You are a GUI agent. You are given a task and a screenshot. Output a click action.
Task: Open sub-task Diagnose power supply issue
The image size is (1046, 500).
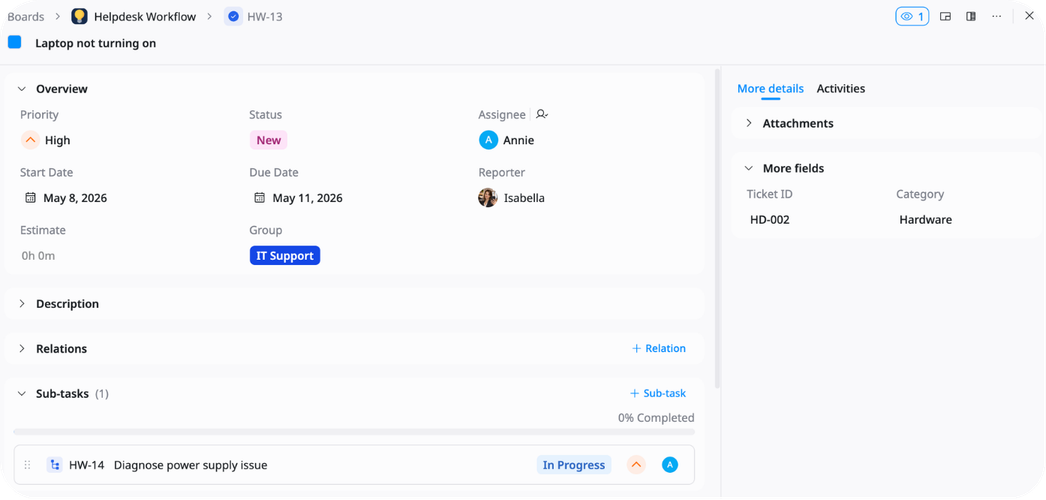(191, 465)
